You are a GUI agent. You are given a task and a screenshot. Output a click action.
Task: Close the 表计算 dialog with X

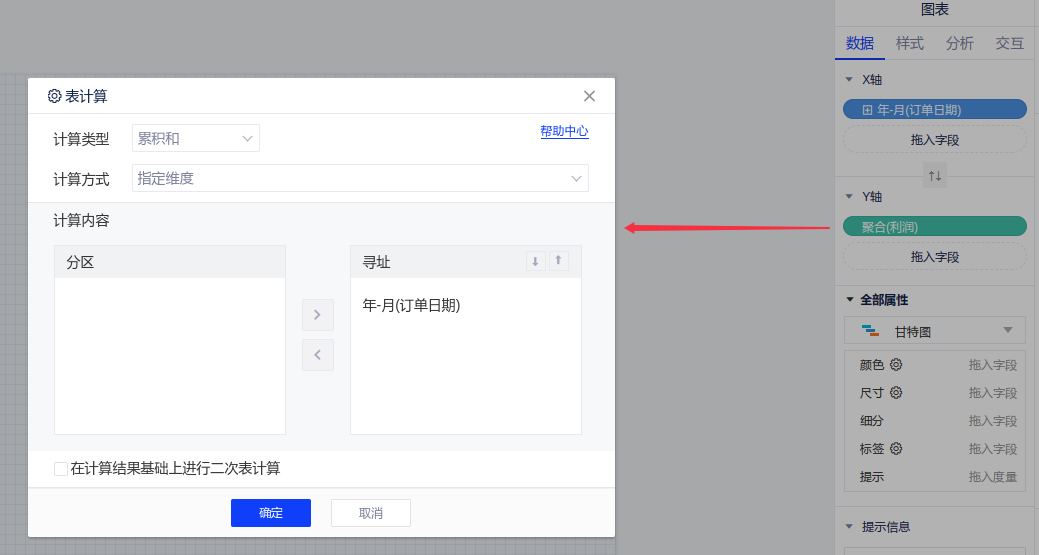click(x=589, y=96)
